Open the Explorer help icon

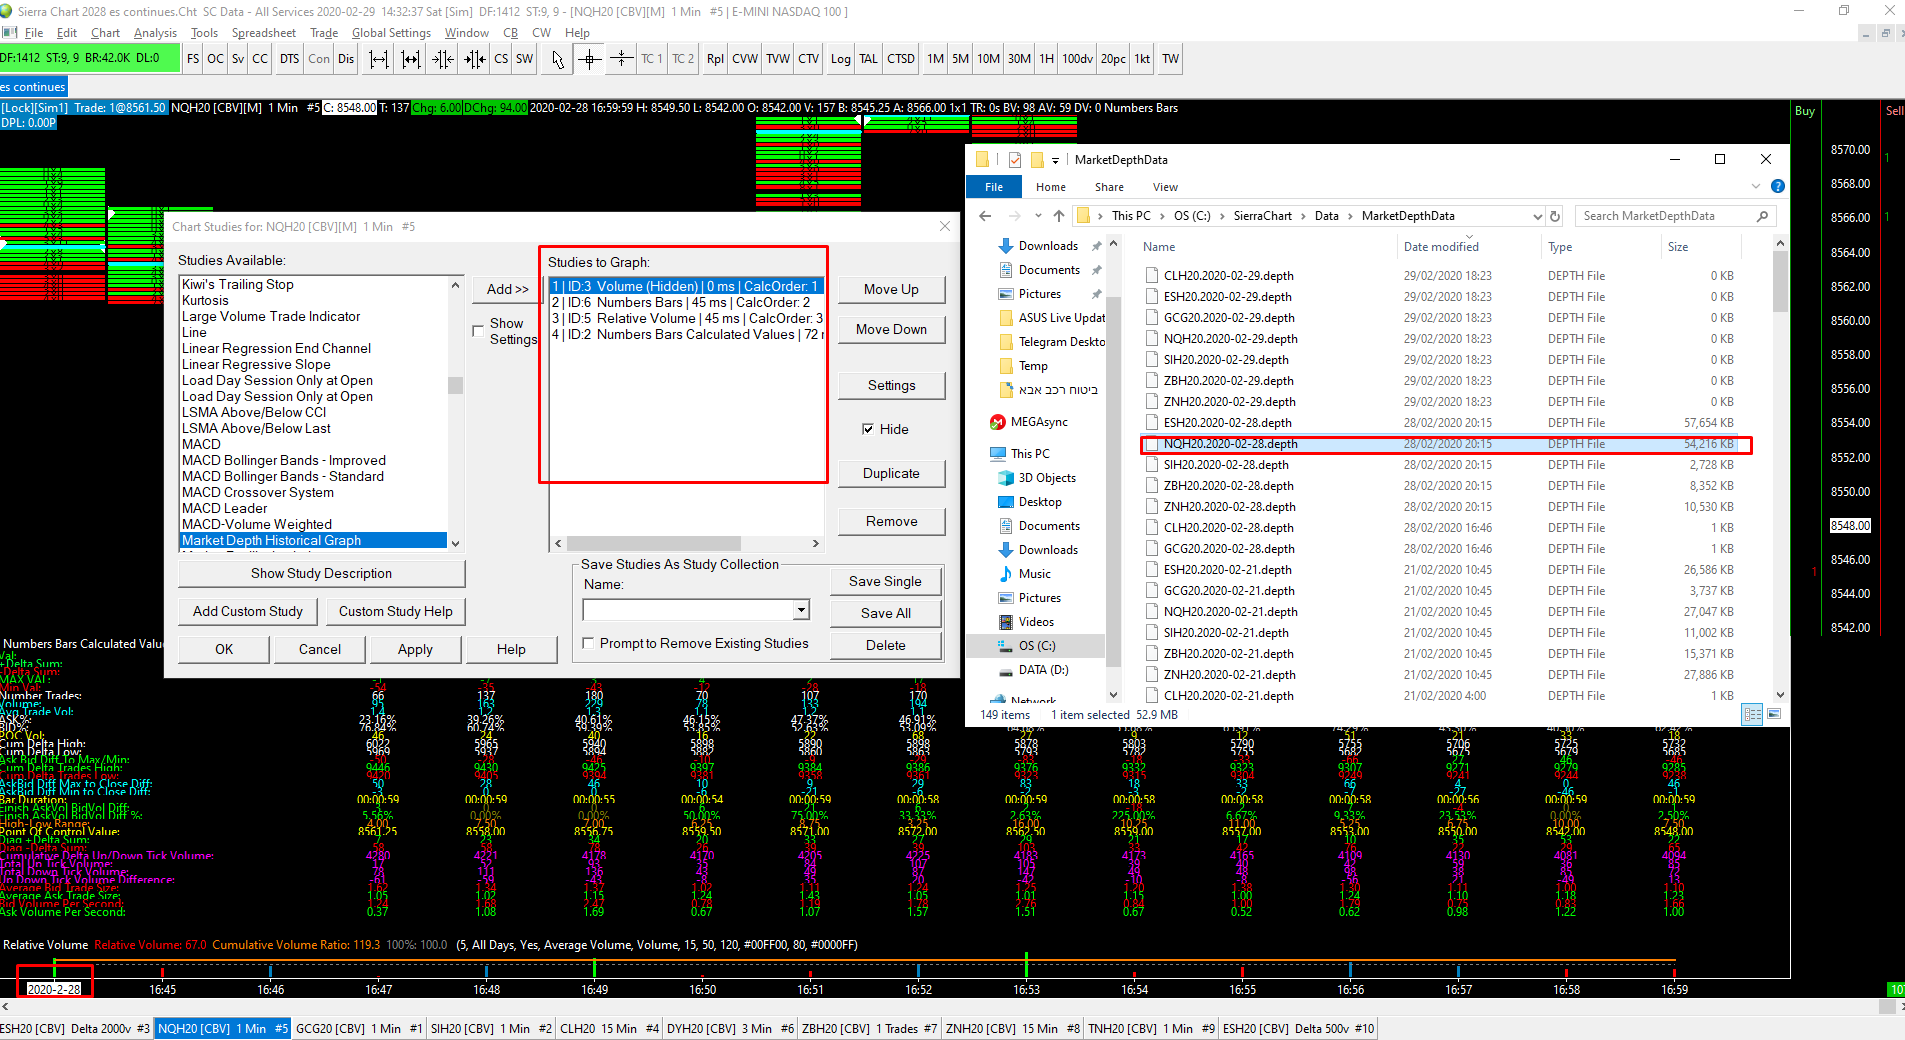click(1777, 186)
